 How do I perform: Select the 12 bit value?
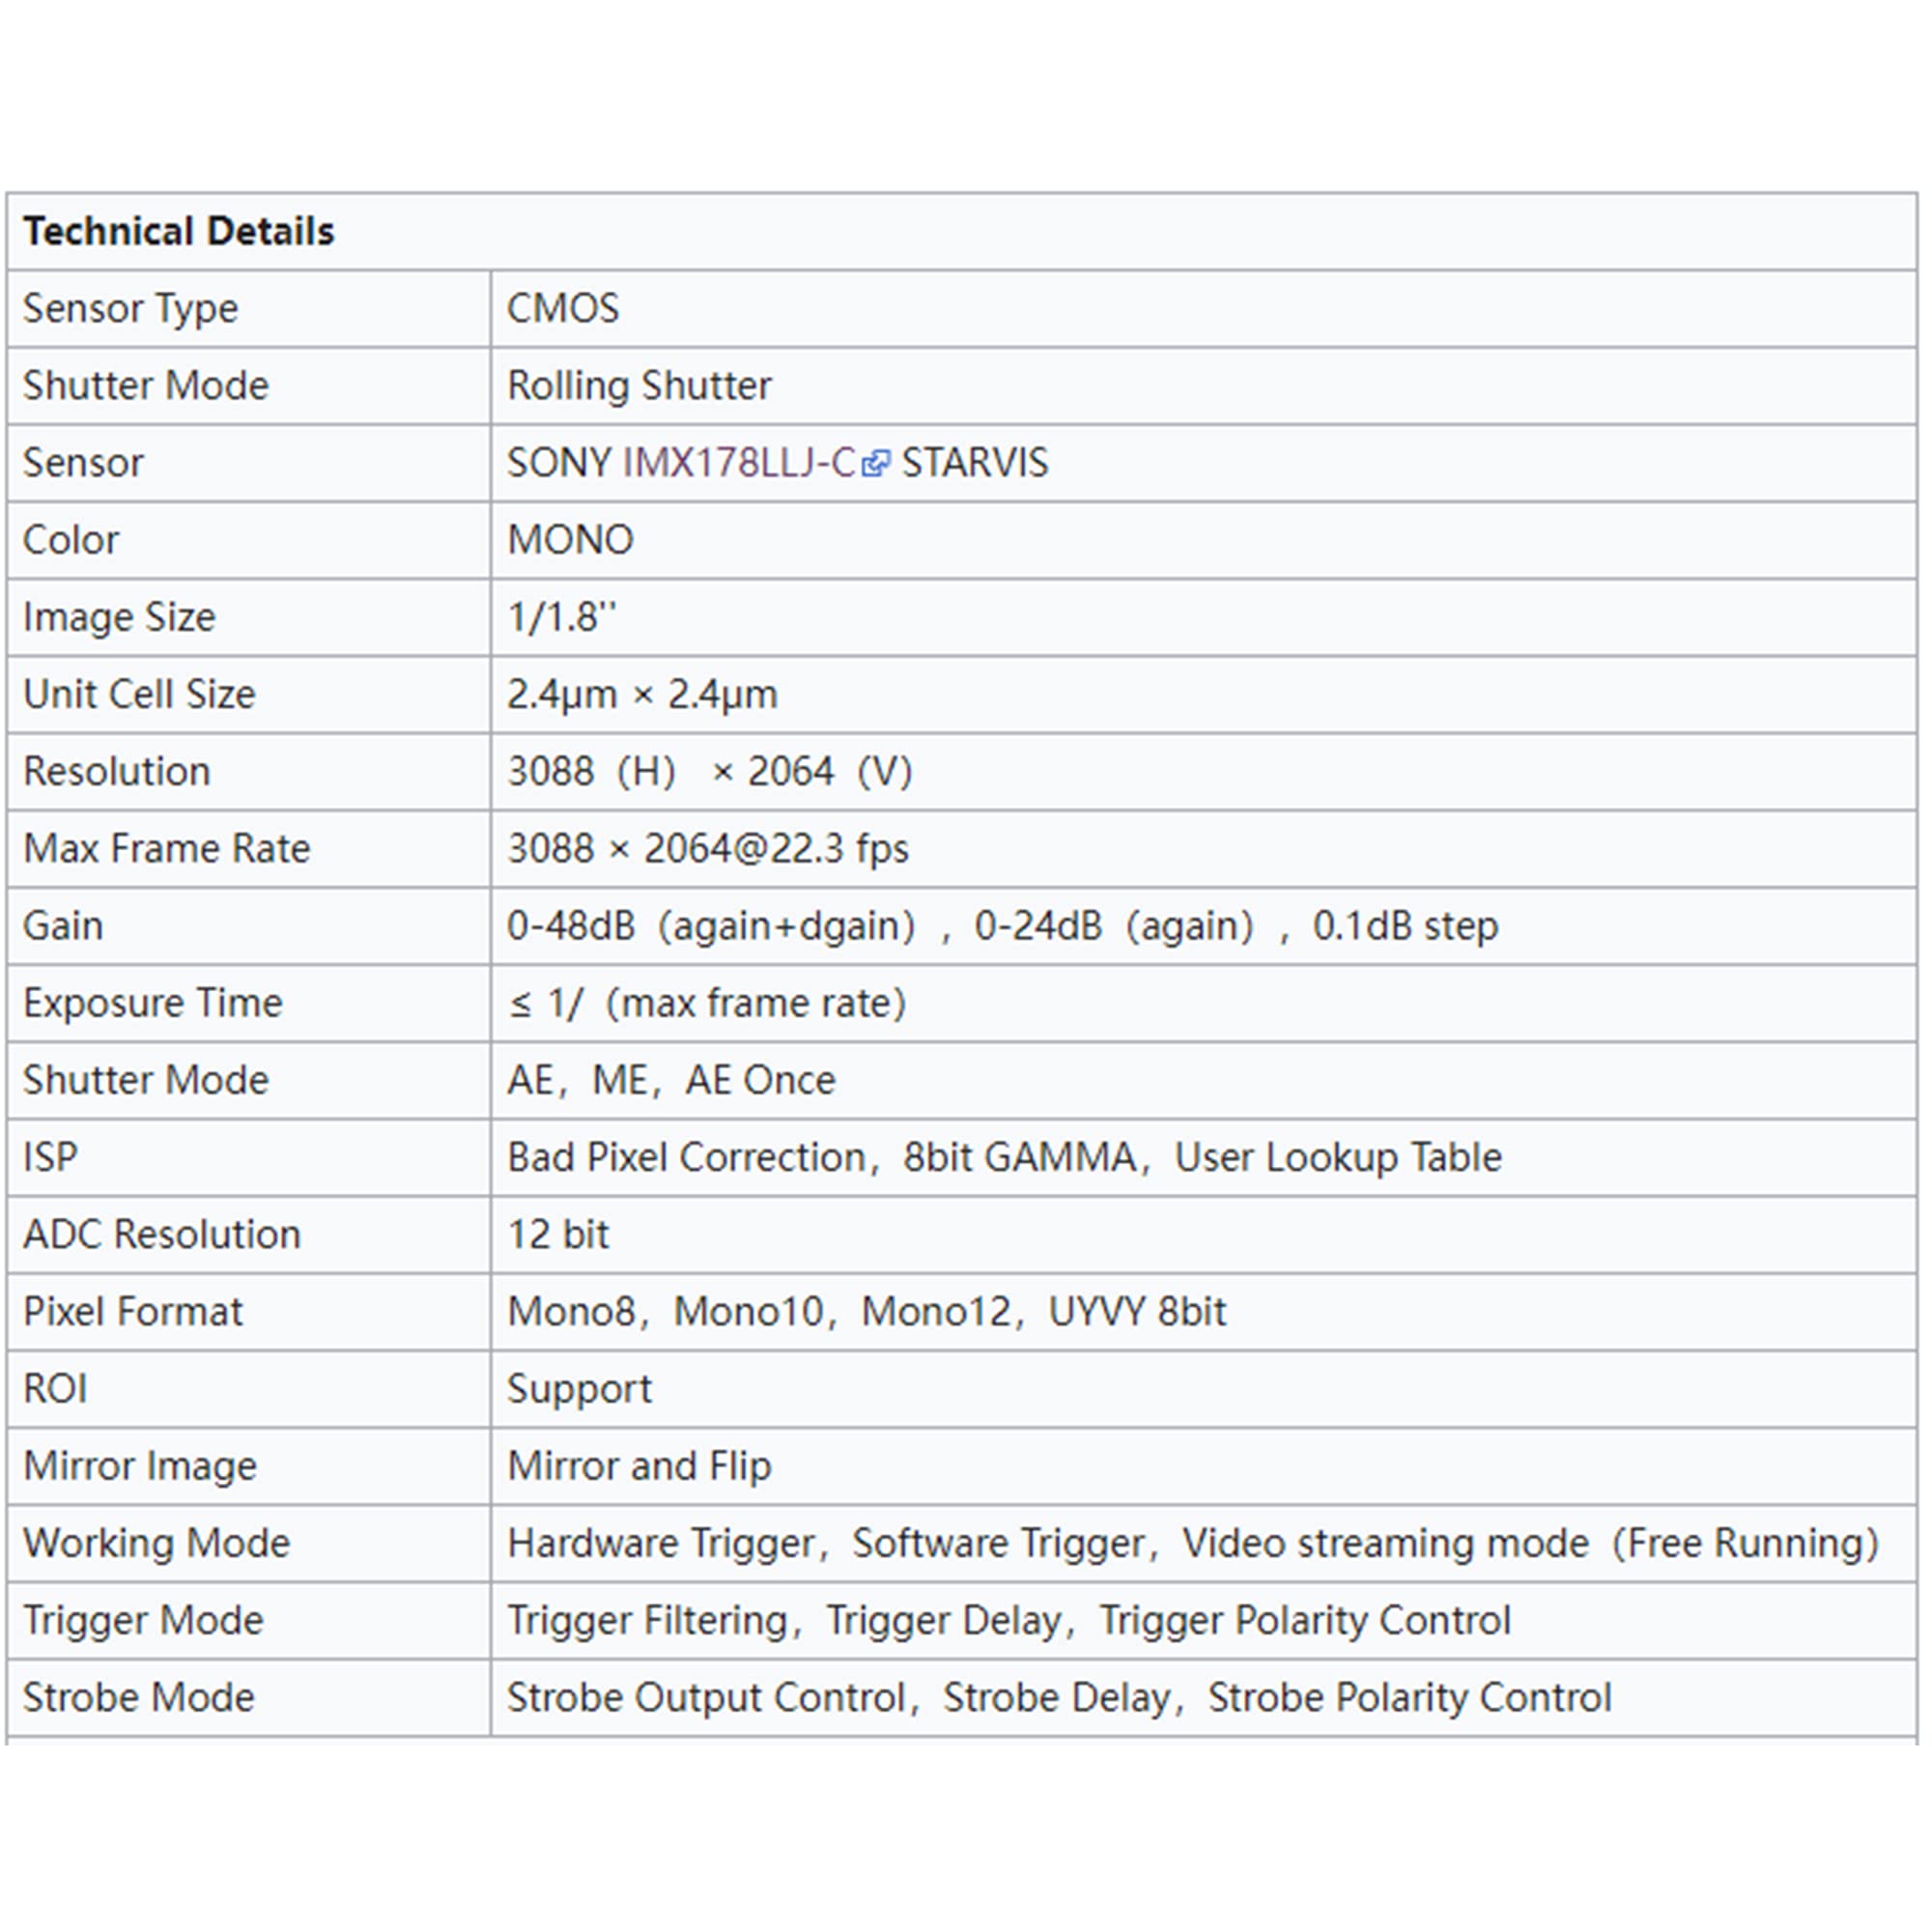coord(558,1235)
